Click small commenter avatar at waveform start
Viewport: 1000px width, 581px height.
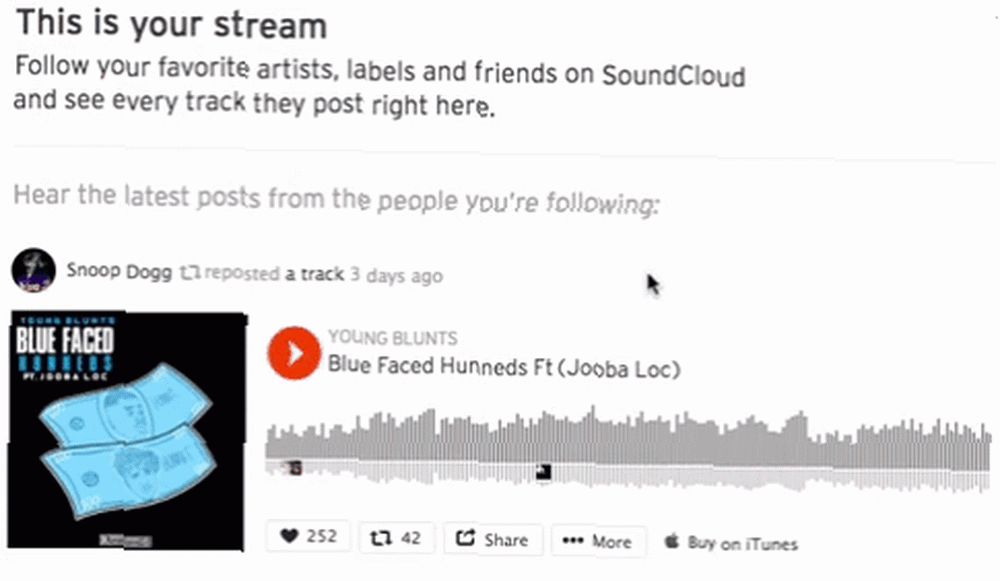[x=295, y=469]
